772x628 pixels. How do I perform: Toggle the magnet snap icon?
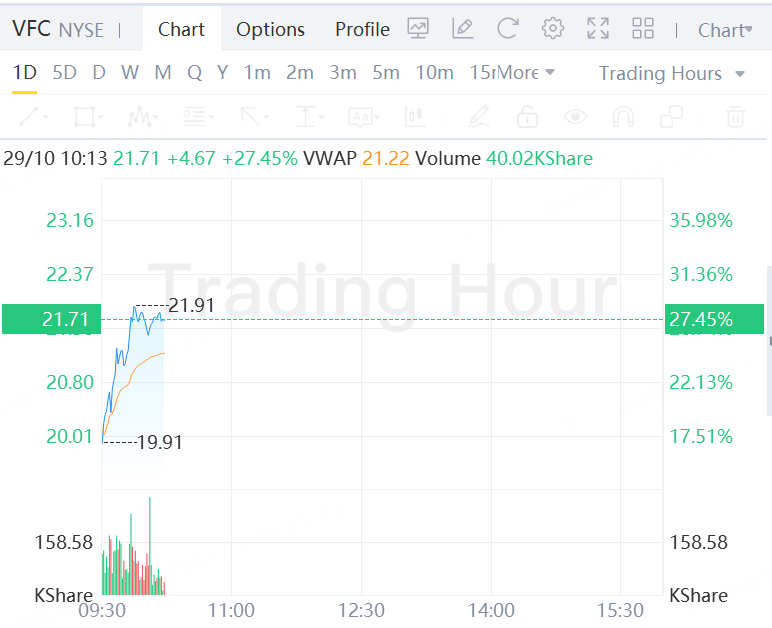(x=623, y=117)
